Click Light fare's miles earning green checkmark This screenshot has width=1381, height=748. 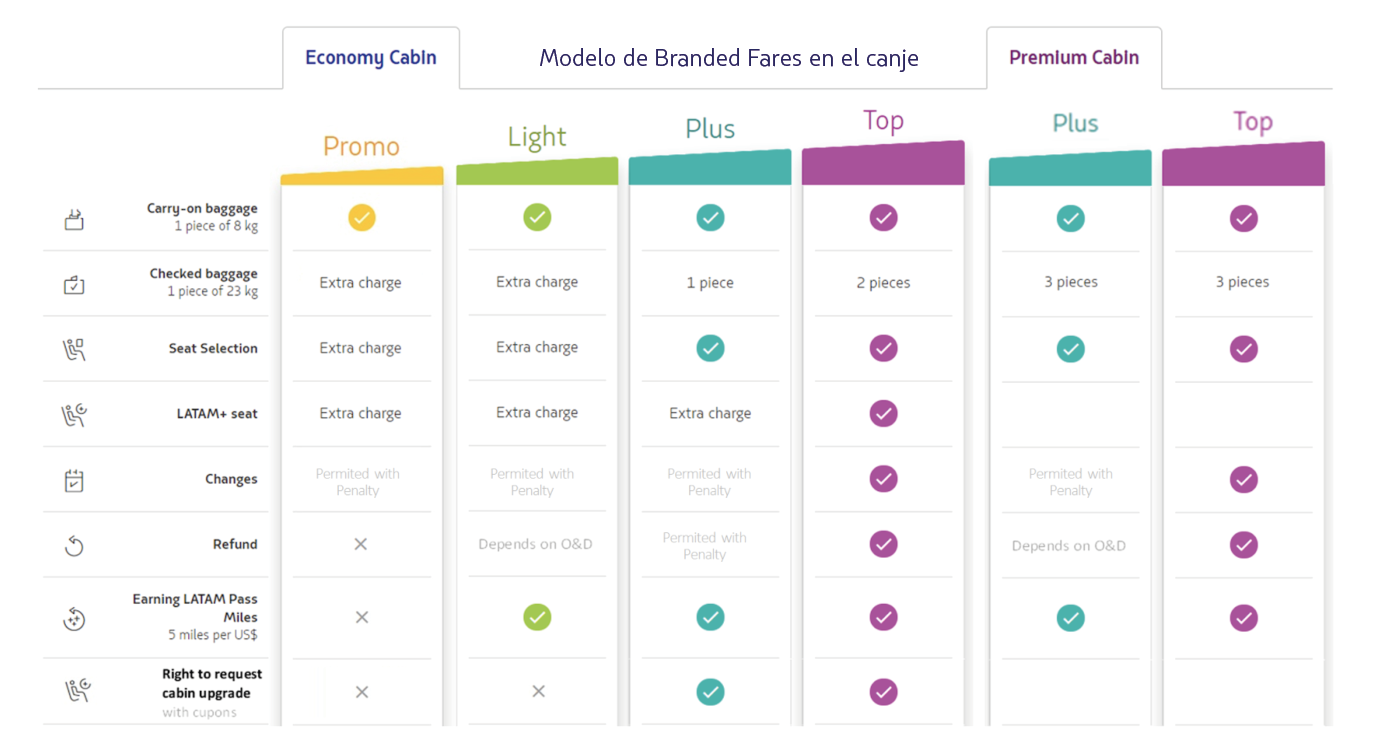point(537,617)
